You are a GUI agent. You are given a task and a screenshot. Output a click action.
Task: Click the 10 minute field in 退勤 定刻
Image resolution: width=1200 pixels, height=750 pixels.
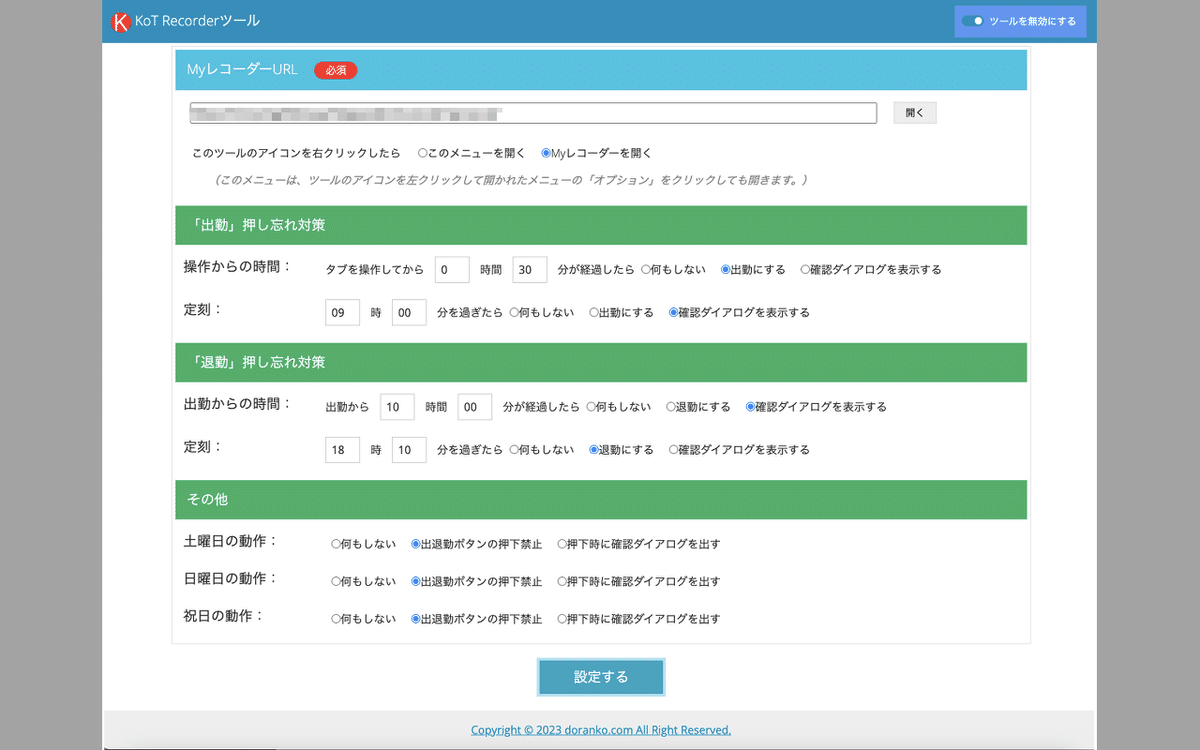point(409,450)
